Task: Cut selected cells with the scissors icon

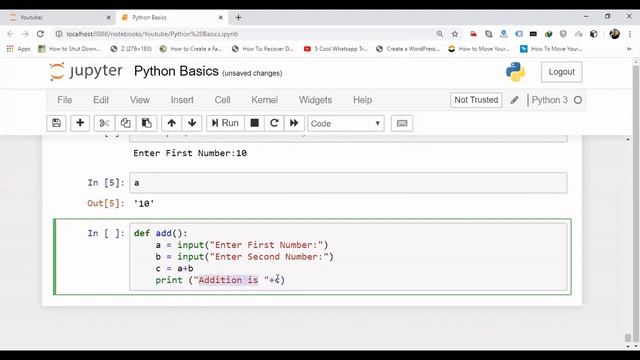Action: [x=104, y=123]
